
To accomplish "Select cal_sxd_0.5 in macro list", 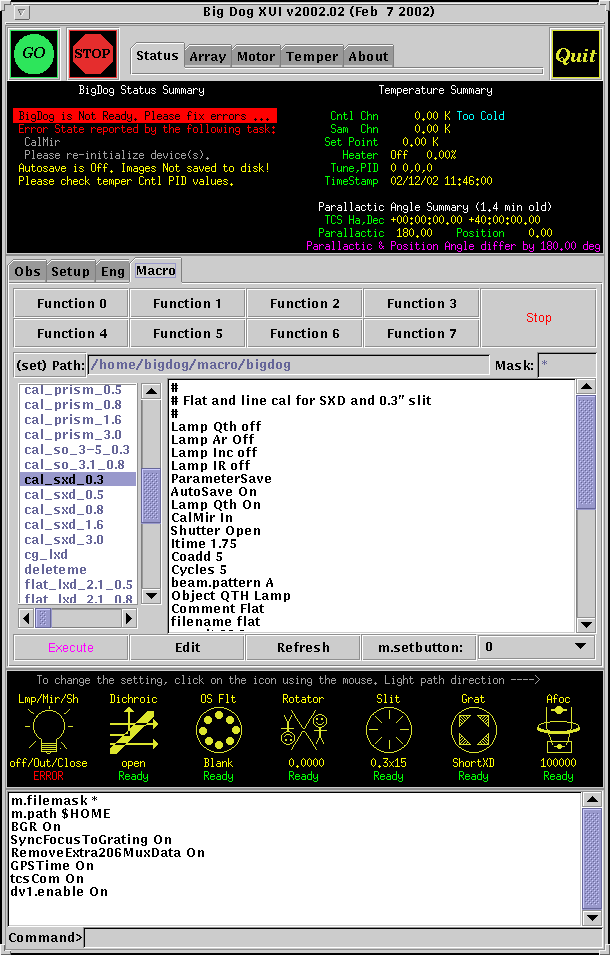I will point(78,495).
